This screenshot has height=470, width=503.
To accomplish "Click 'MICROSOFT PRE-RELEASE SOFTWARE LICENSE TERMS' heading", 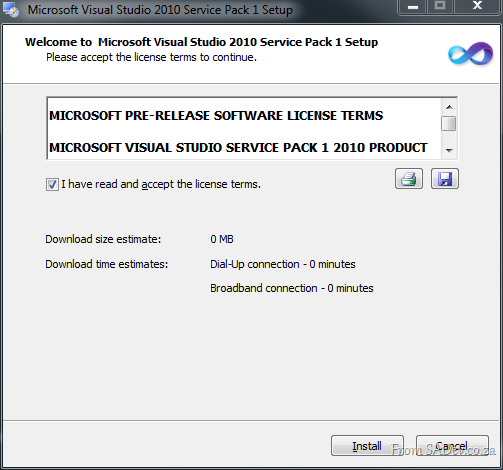I will 216,116.
